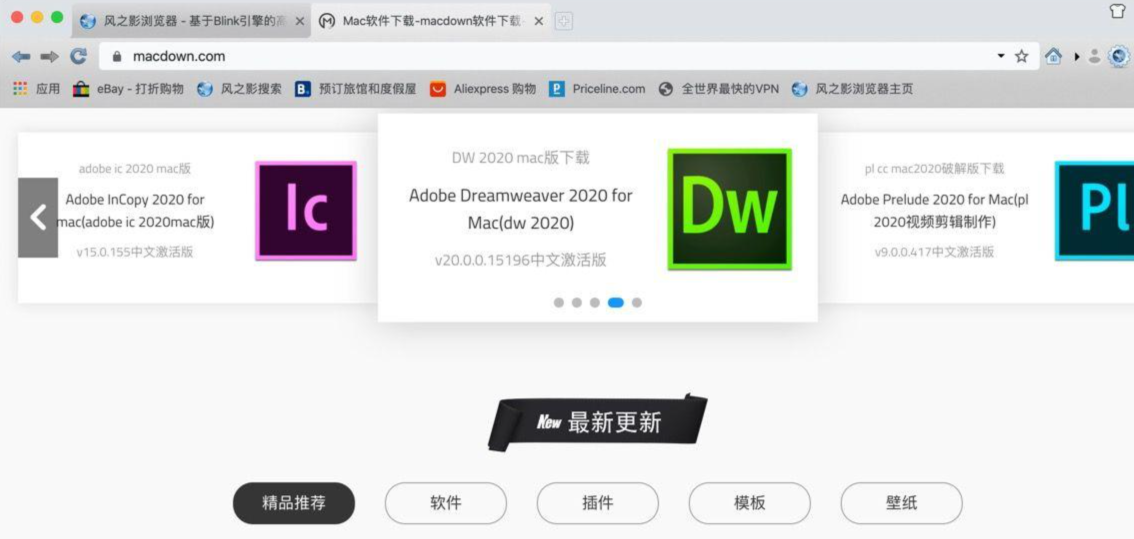
Task: Open the eBay - 打折购物 bookmark
Action: pos(128,89)
